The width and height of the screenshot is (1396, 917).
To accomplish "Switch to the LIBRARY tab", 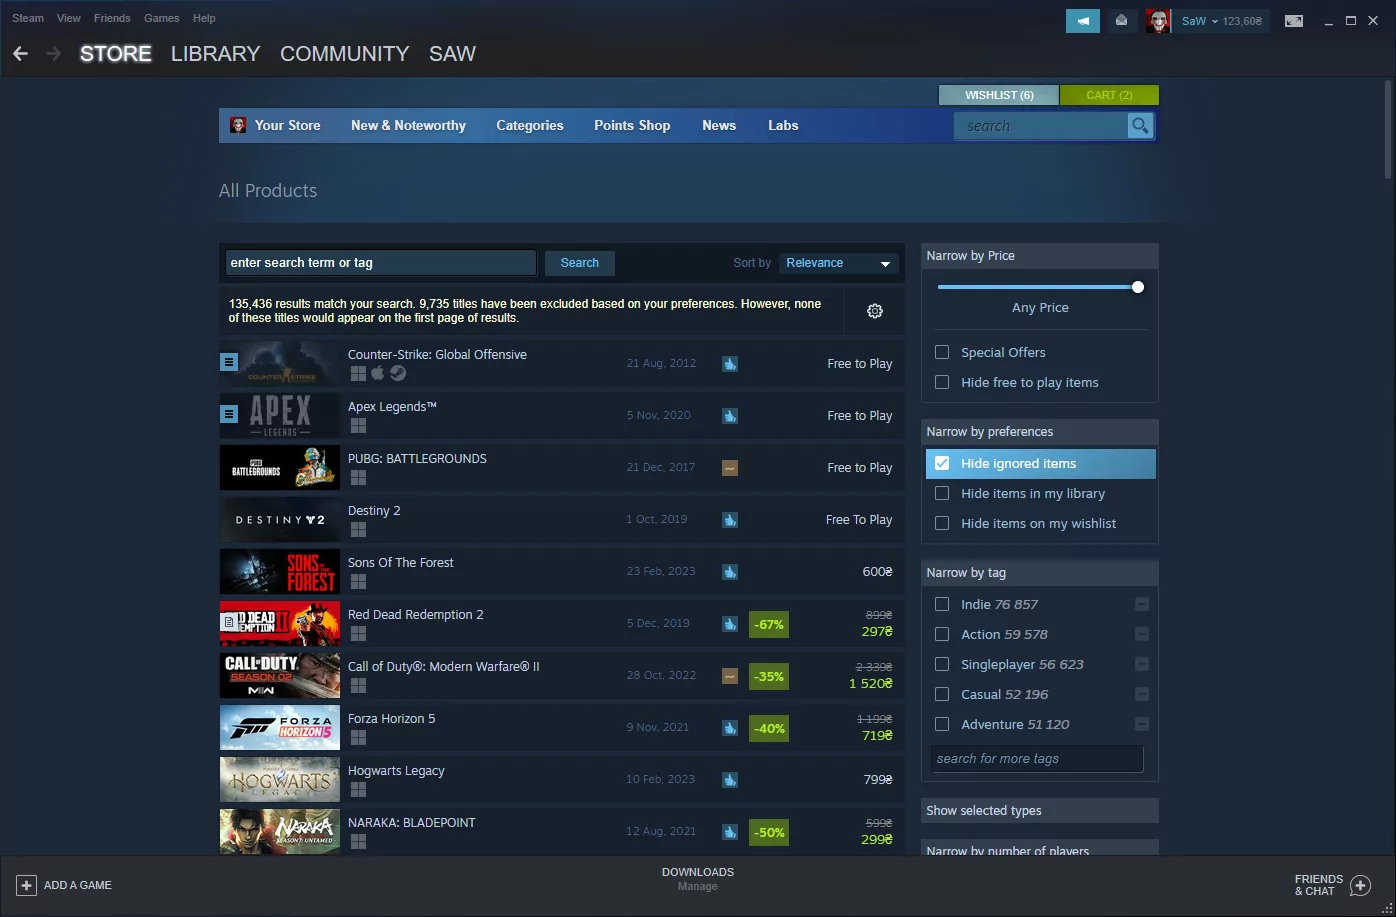I will pyautogui.click(x=215, y=54).
